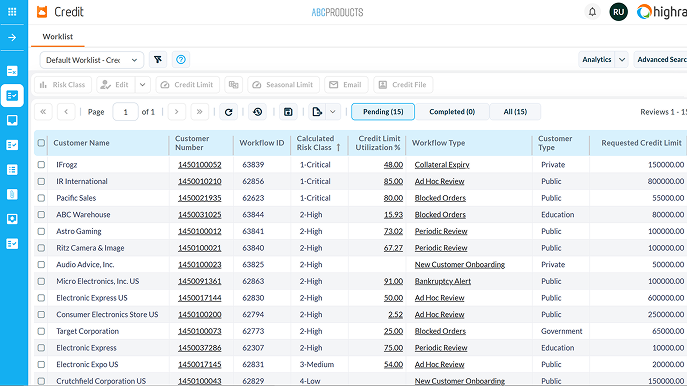Viewport: 687px width, 386px height.
Task: Expand the export options dropdown arrow
Action: [x=333, y=112]
